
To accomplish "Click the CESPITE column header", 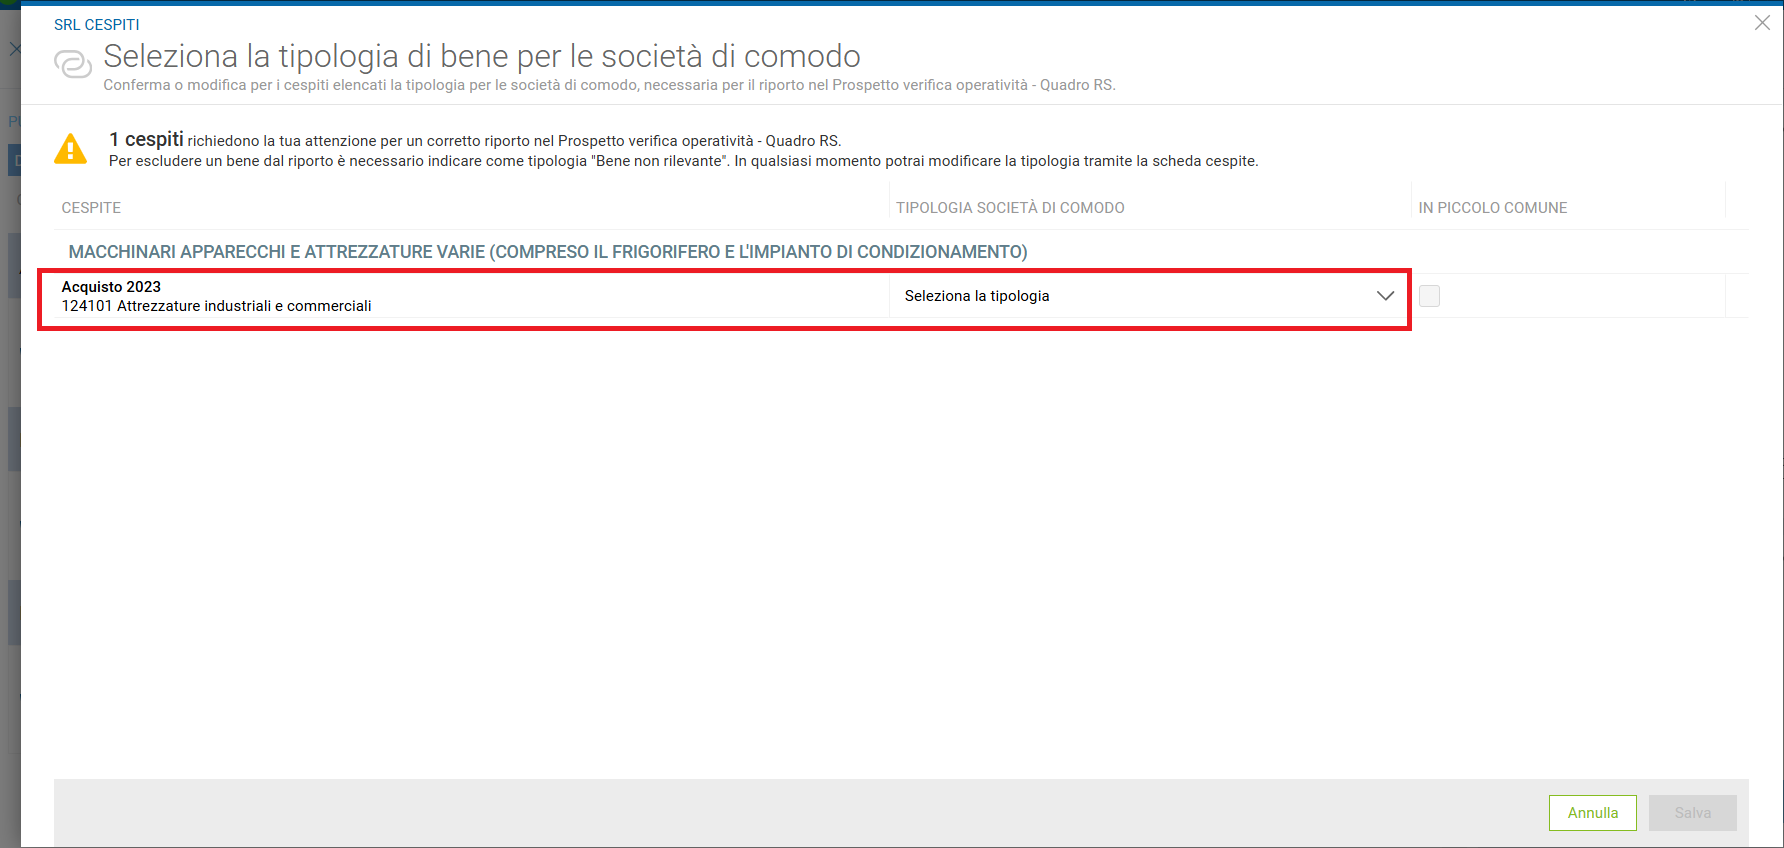I will (91, 208).
